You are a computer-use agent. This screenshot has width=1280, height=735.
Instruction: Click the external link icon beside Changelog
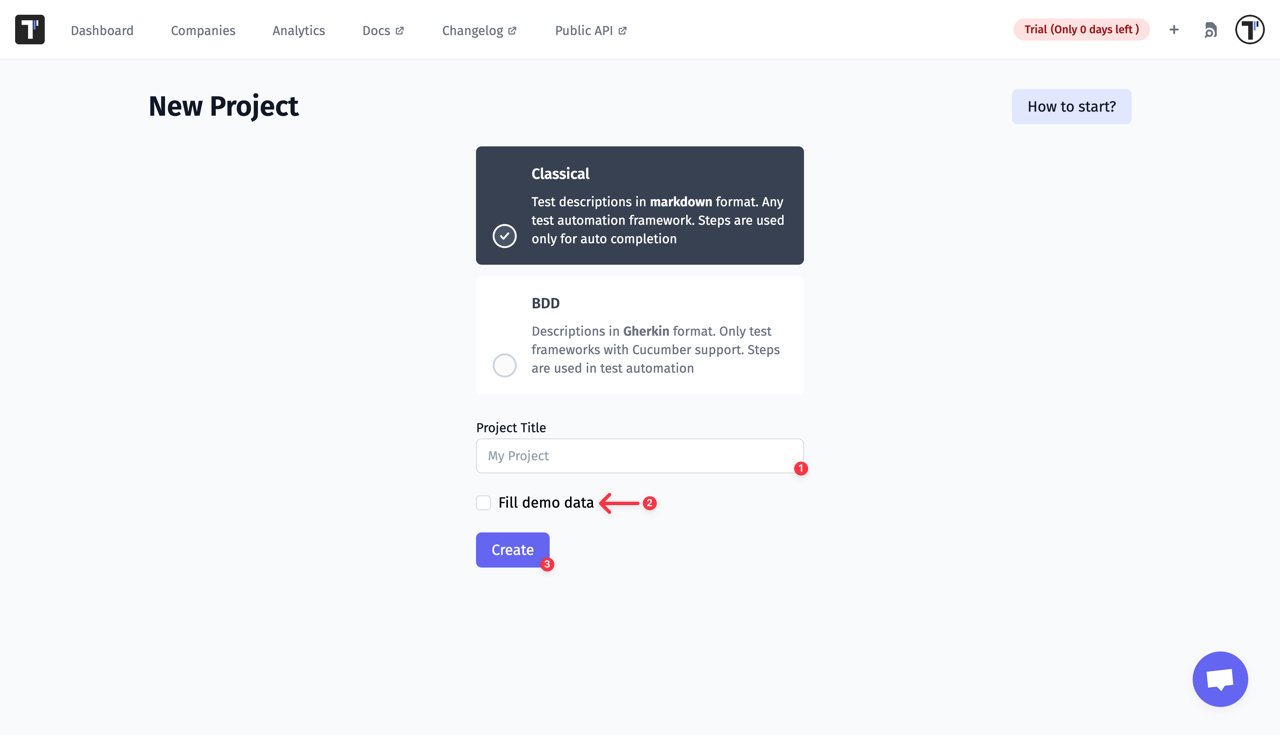(x=512, y=30)
